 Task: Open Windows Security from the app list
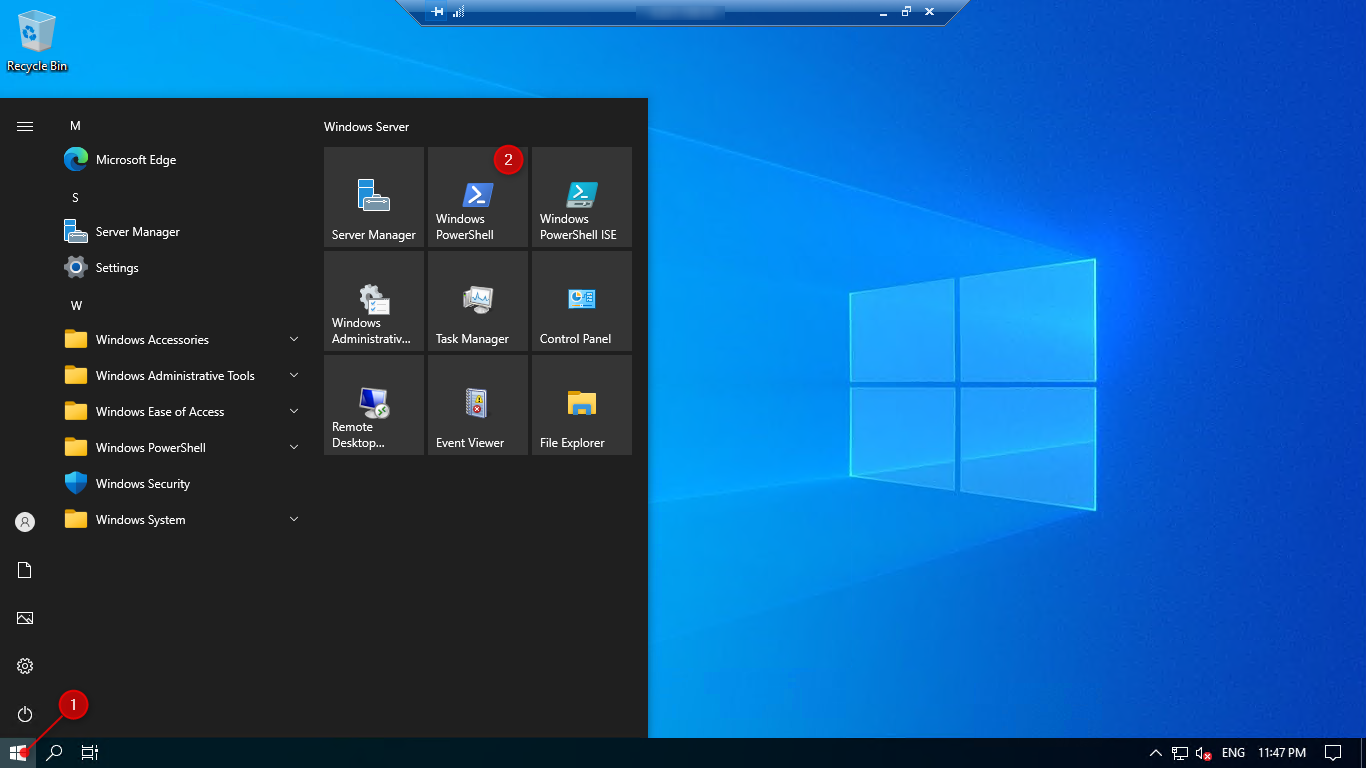point(142,484)
